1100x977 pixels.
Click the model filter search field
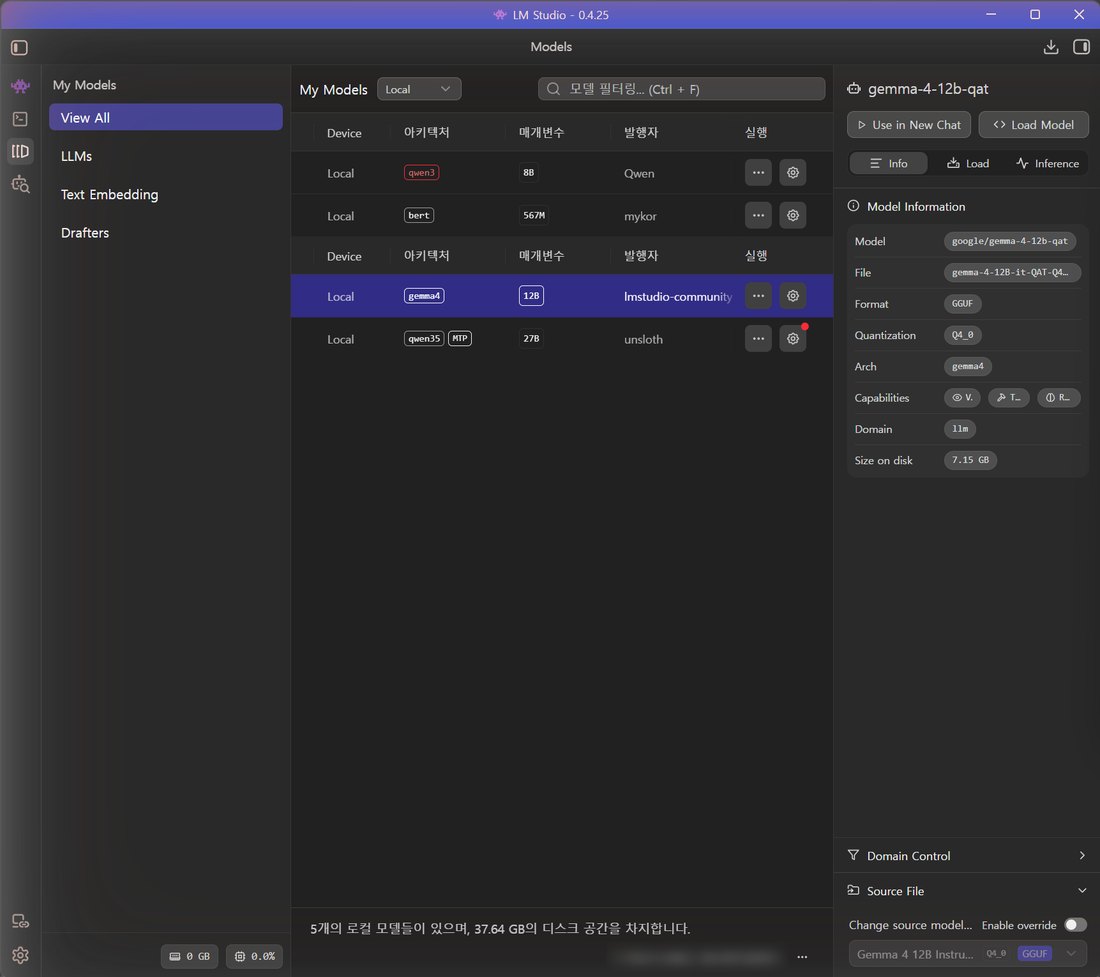[681, 89]
